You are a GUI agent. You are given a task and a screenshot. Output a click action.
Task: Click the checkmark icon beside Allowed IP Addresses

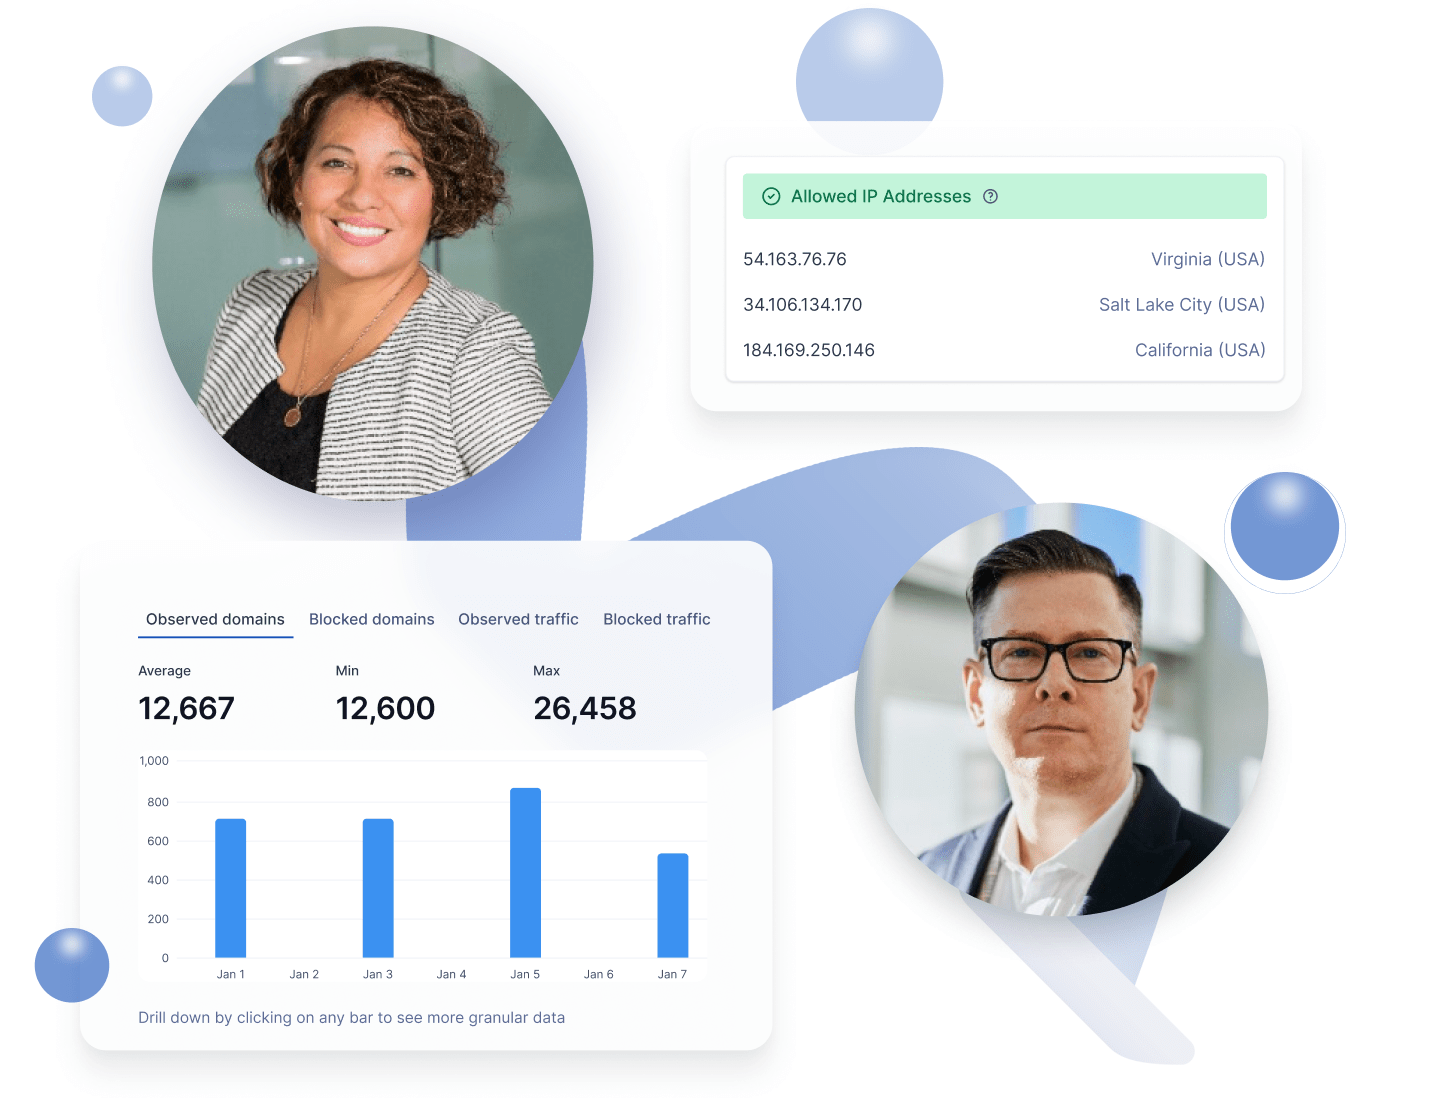point(771,196)
